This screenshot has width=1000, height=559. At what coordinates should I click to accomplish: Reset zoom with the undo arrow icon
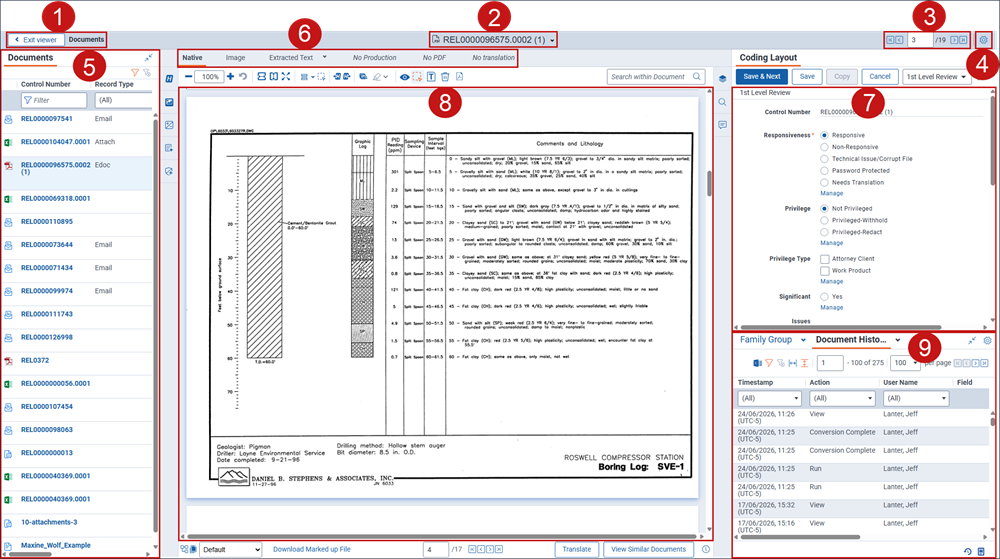point(243,76)
